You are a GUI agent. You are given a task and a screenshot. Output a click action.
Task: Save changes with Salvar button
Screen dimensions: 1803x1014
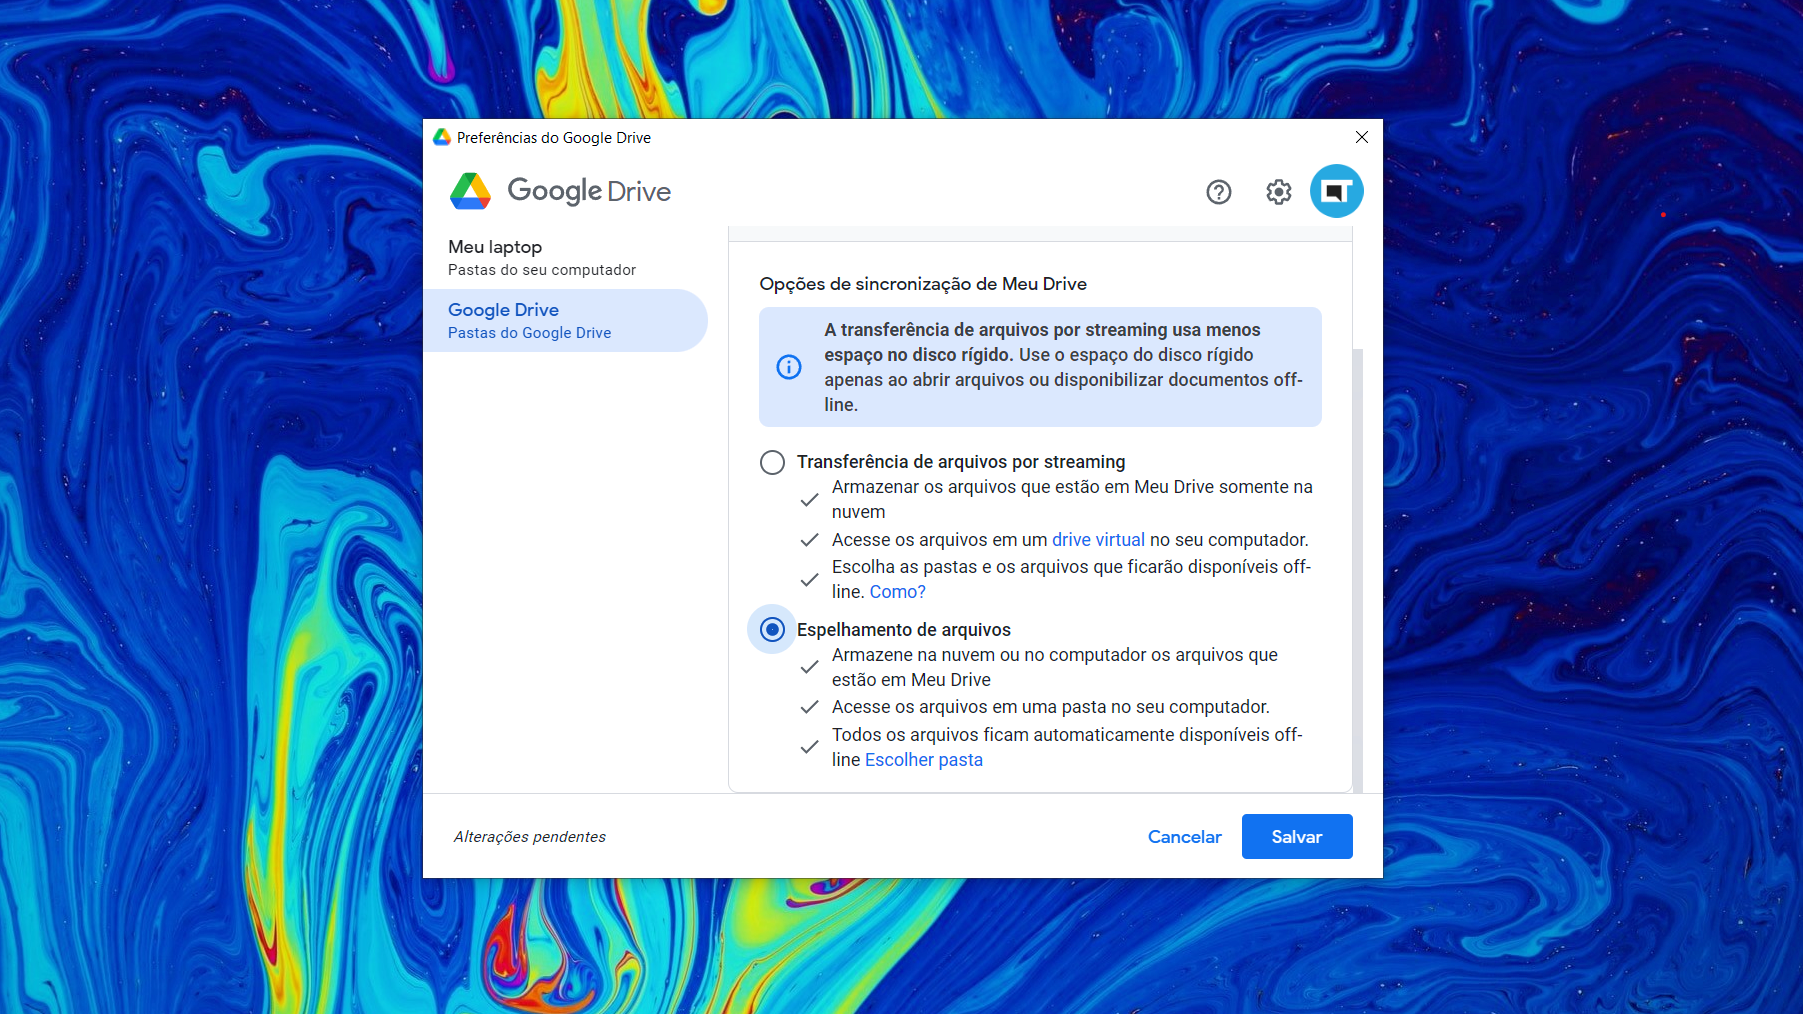[1297, 837]
